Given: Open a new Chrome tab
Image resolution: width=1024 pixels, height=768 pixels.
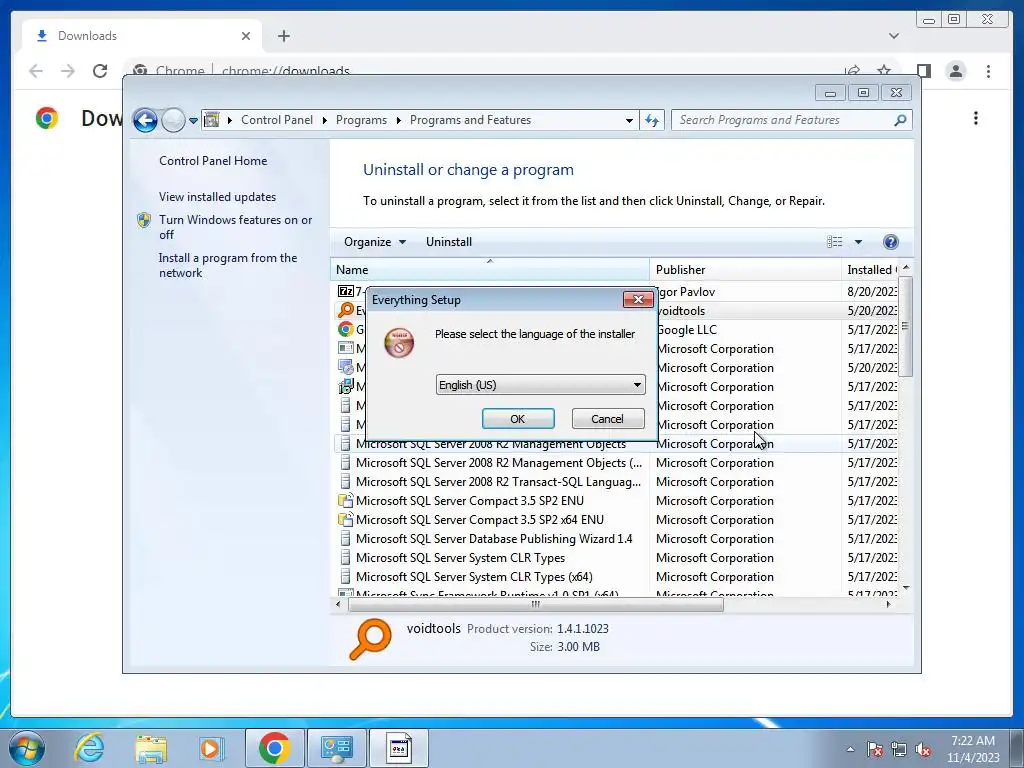Looking at the screenshot, I should tap(283, 36).
